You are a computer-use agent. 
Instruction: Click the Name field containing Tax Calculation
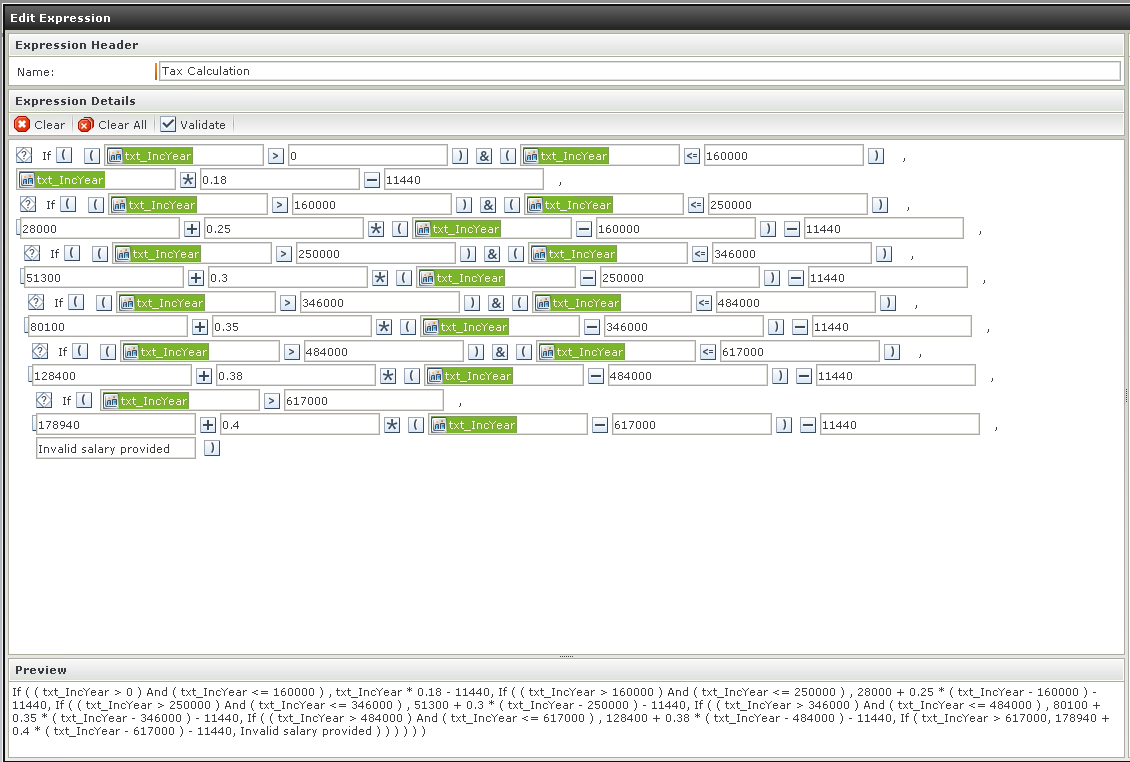pyautogui.click(x=639, y=71)
